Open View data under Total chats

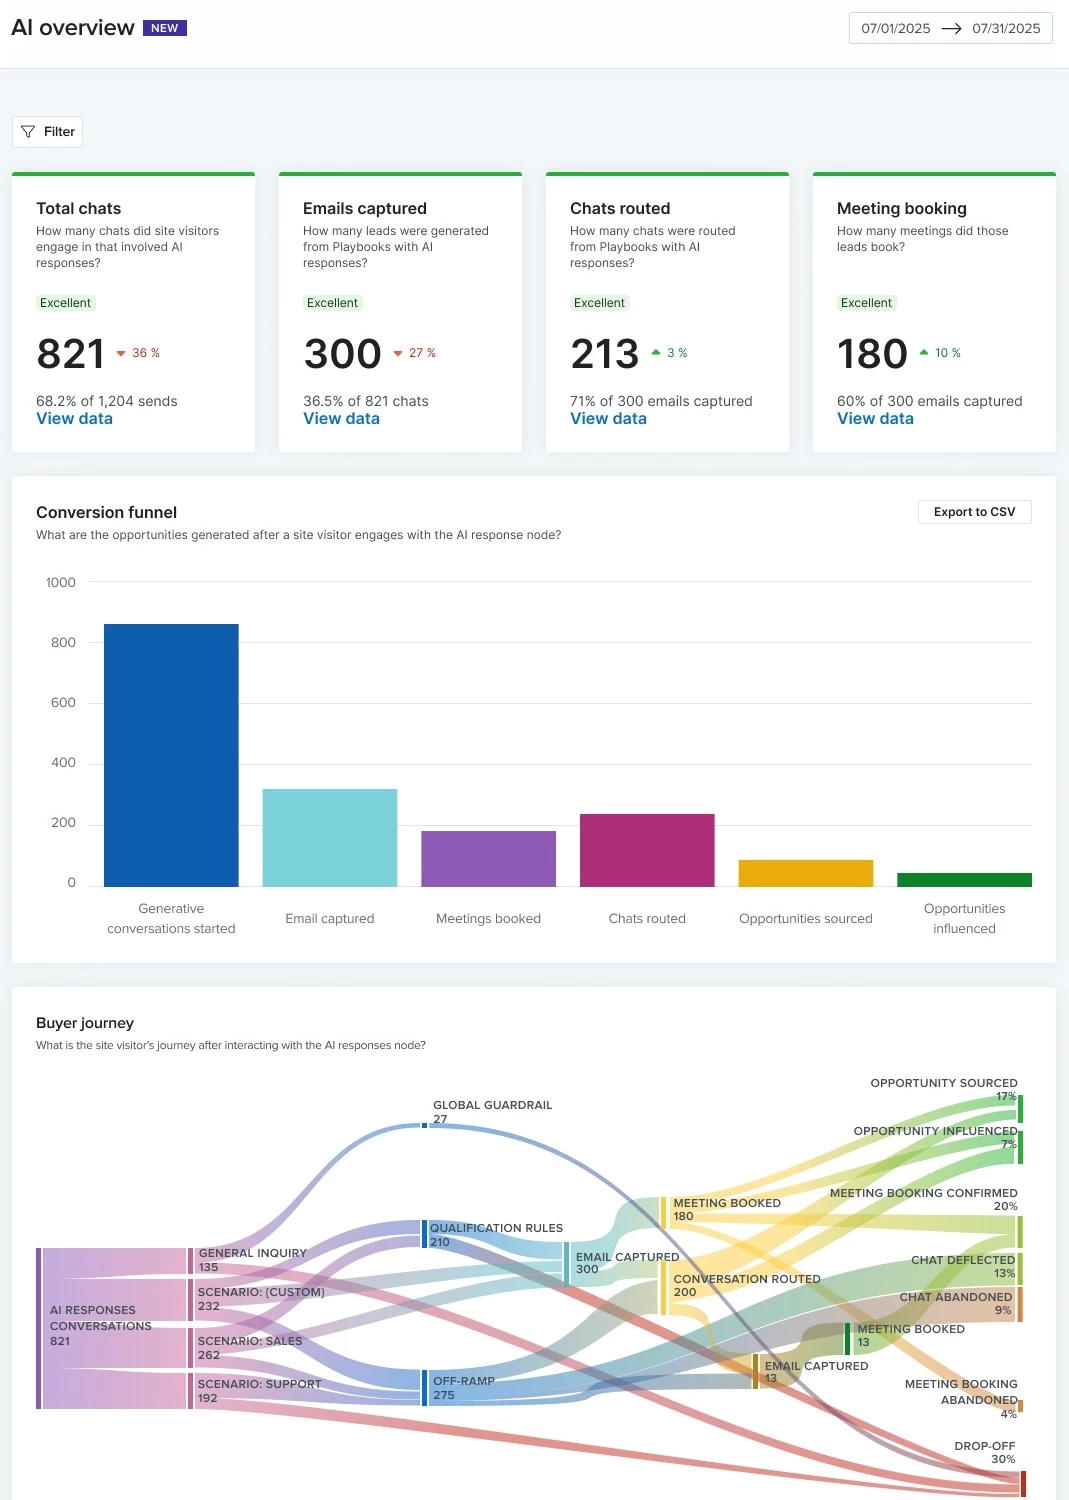74,419
